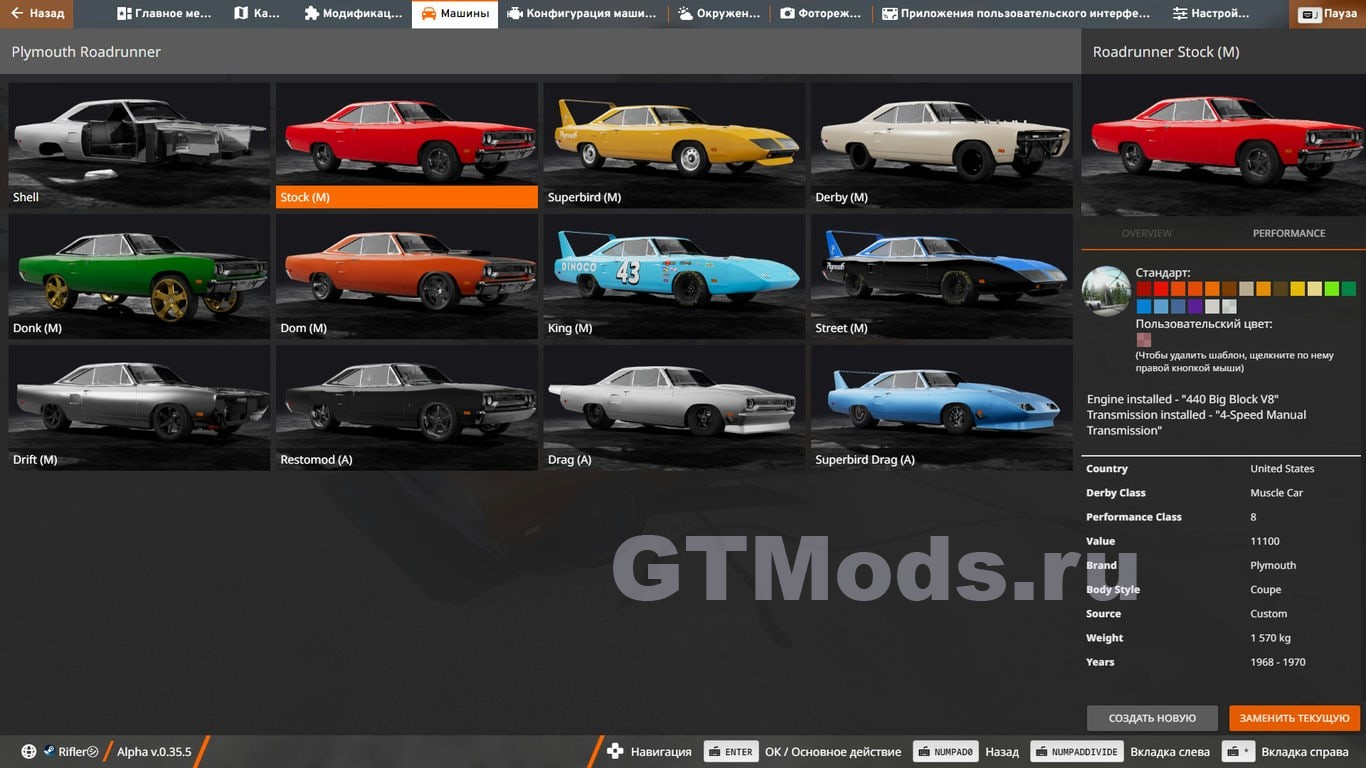
Task: Open the Настройки sliders tab
Action: coord(1211,14)
